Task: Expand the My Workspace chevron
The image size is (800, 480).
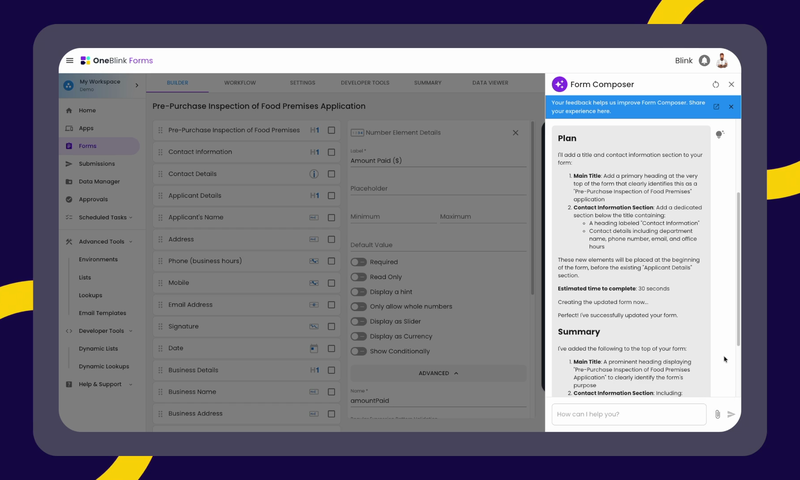Action: pos(137,85)
